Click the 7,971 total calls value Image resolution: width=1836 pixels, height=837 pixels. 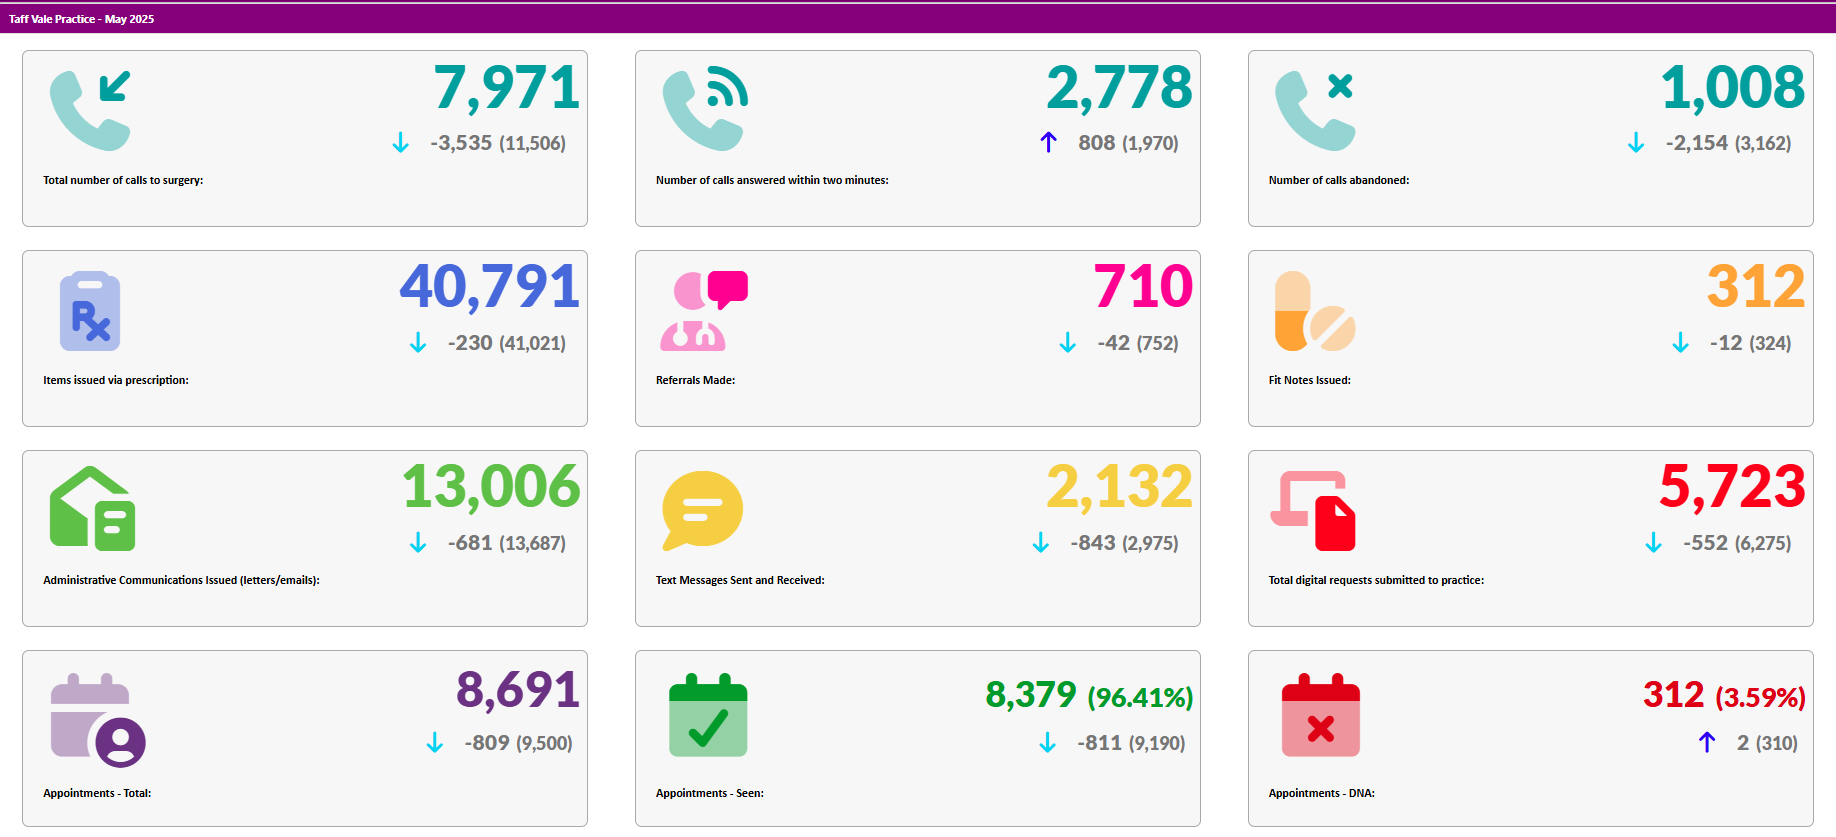[x=506, y=88]
